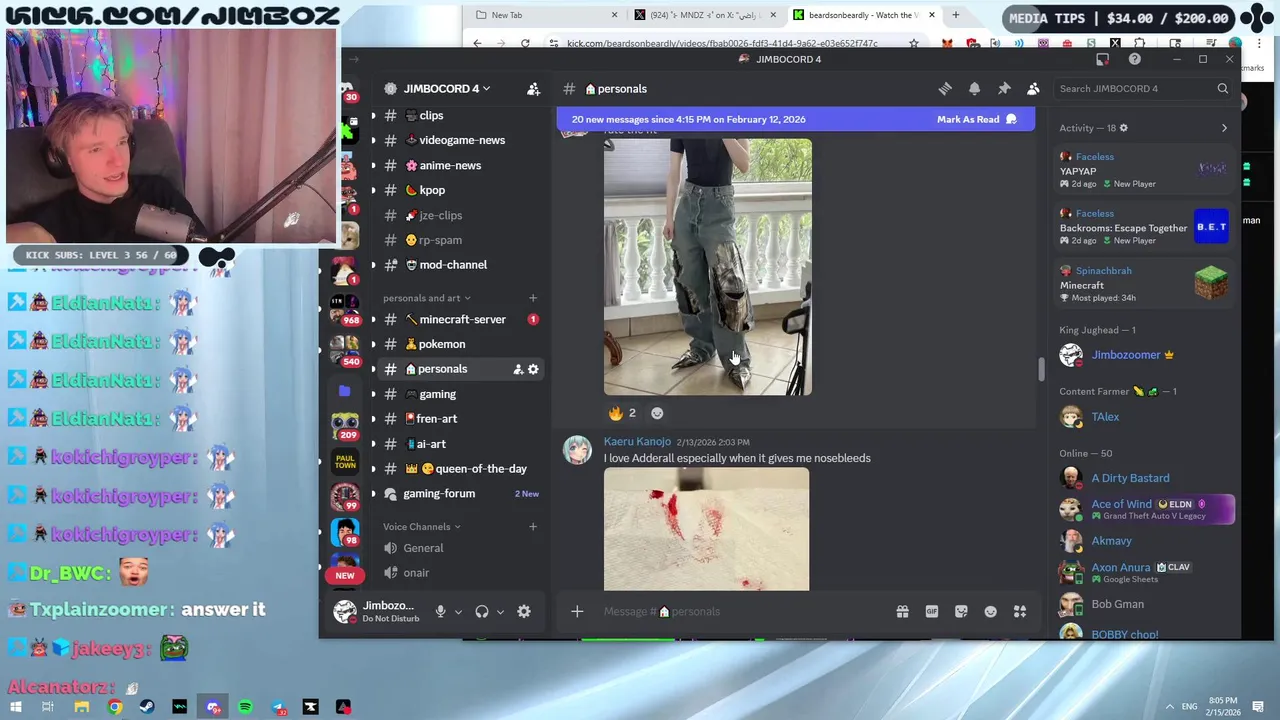Expand arrow beside gaming-forum
Viewport: 1280px width, 720px height.
(x=373, y=494)
